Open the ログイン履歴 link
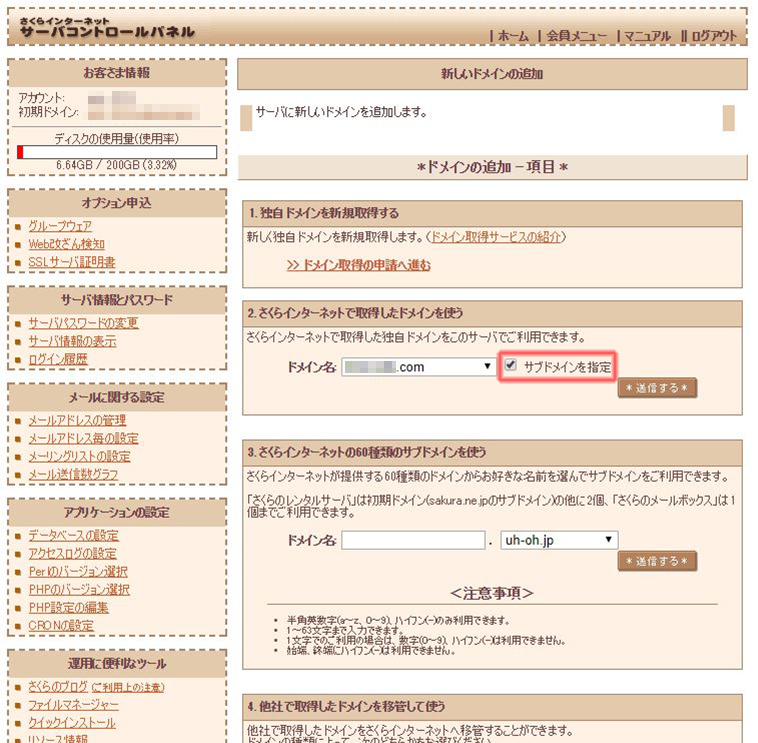 (58, 359)
